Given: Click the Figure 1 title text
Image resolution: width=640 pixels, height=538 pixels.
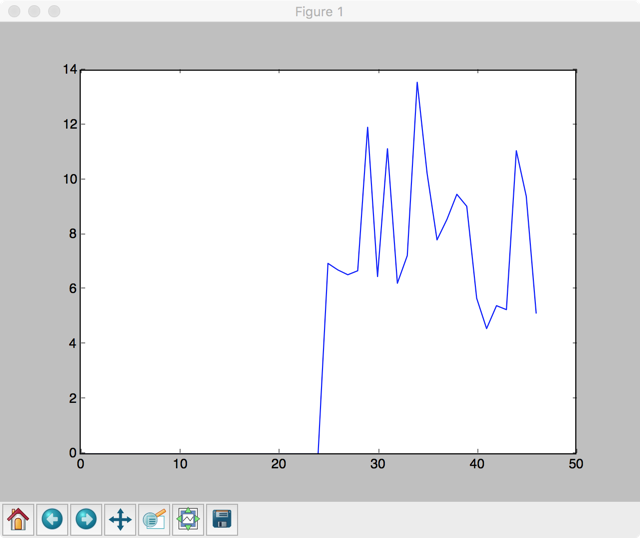Looking at the screenshot, I should tap(319, 12).
